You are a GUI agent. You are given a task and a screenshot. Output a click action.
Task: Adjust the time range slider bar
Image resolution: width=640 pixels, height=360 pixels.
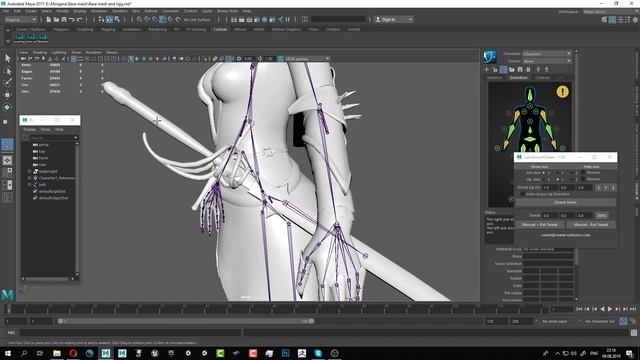tap(186, 321)
